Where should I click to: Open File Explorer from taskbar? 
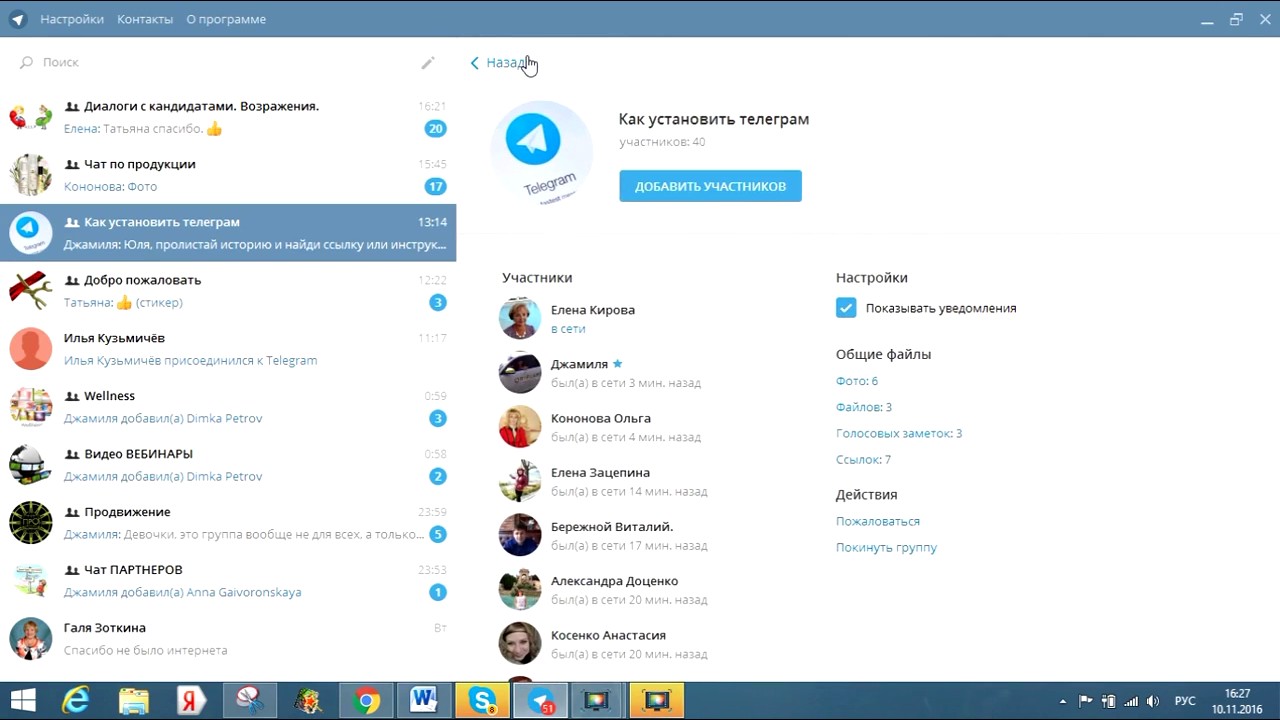tap(134, 701)
